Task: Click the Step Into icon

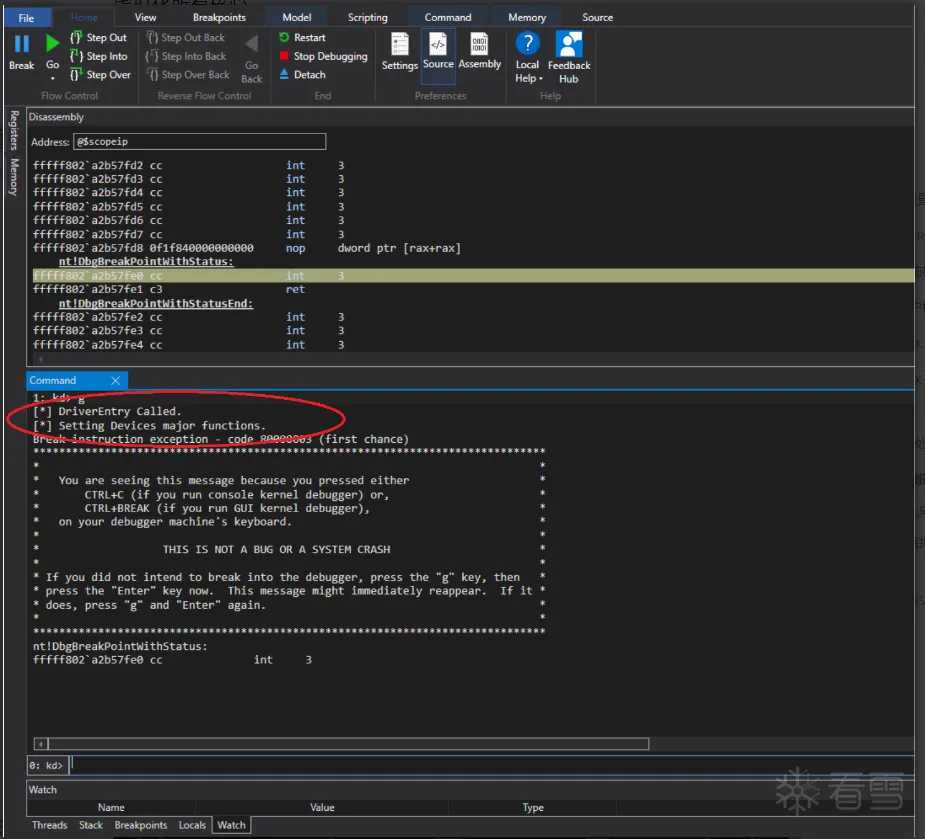Action: tap(76, 57)
